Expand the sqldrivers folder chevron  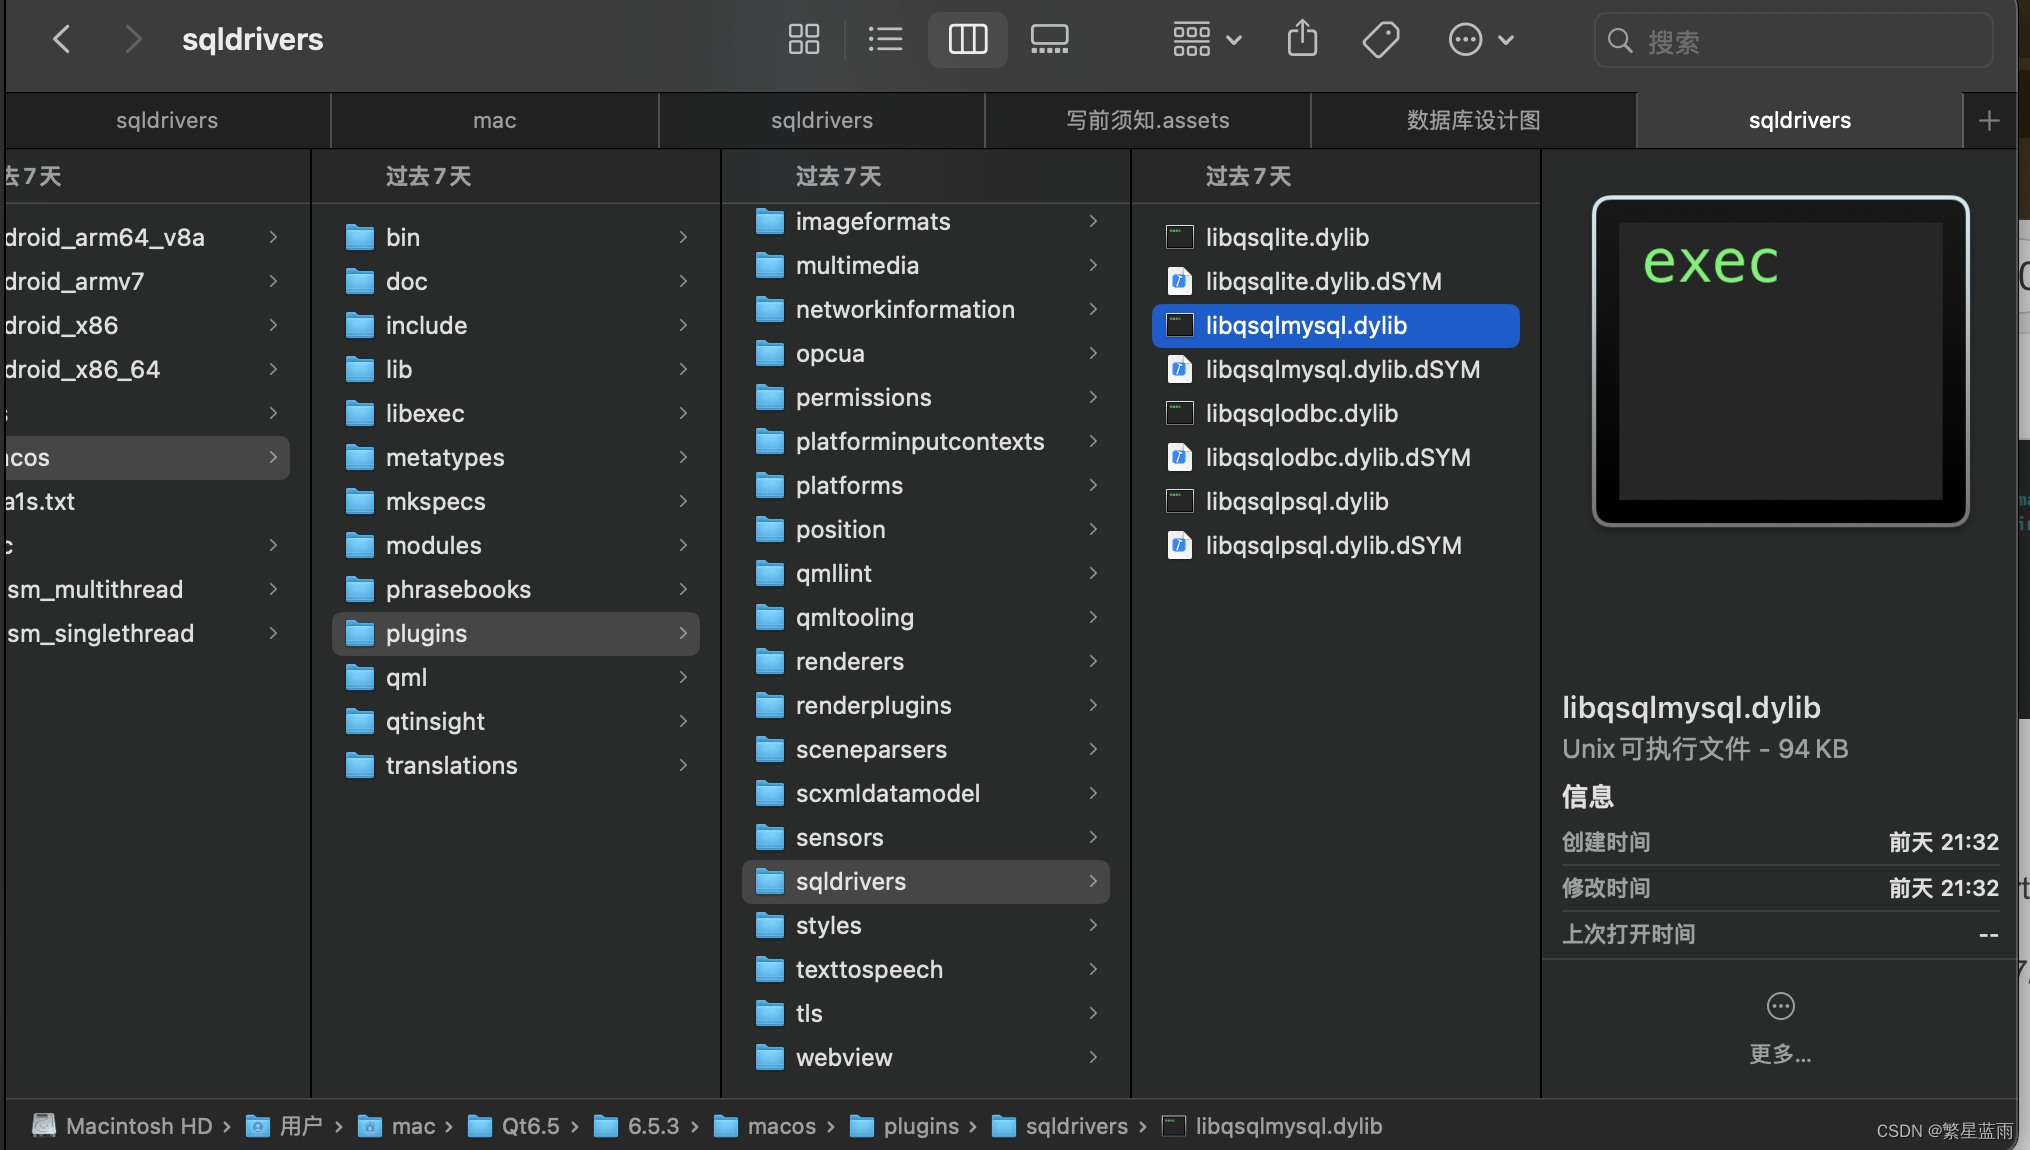point(1092,881)
